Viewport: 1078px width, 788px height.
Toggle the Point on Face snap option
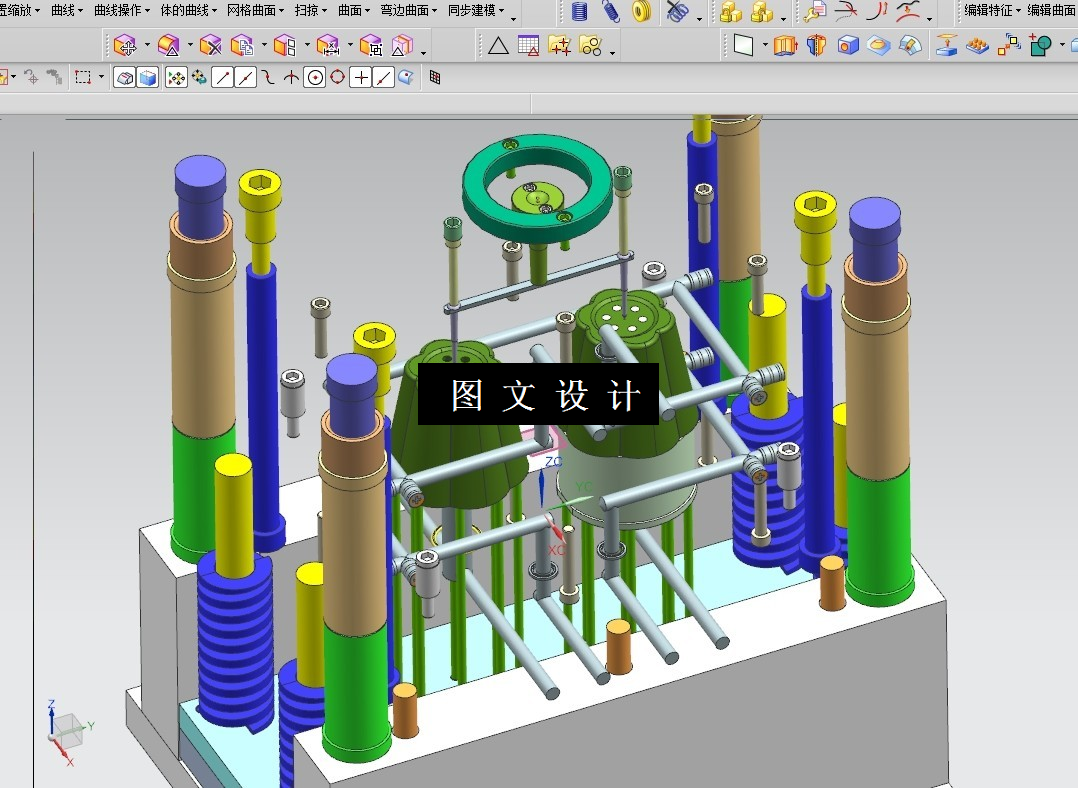406,78
